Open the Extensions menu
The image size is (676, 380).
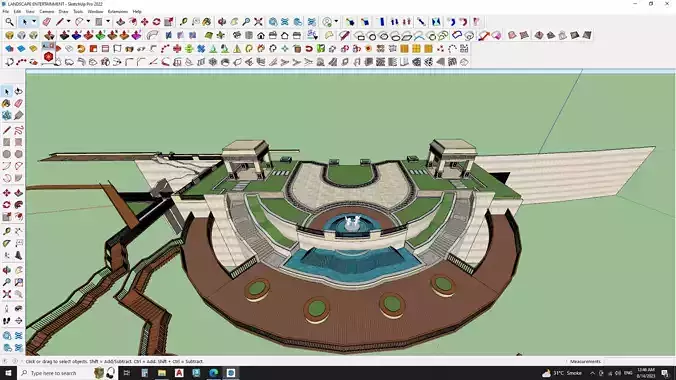pos(118,12)
